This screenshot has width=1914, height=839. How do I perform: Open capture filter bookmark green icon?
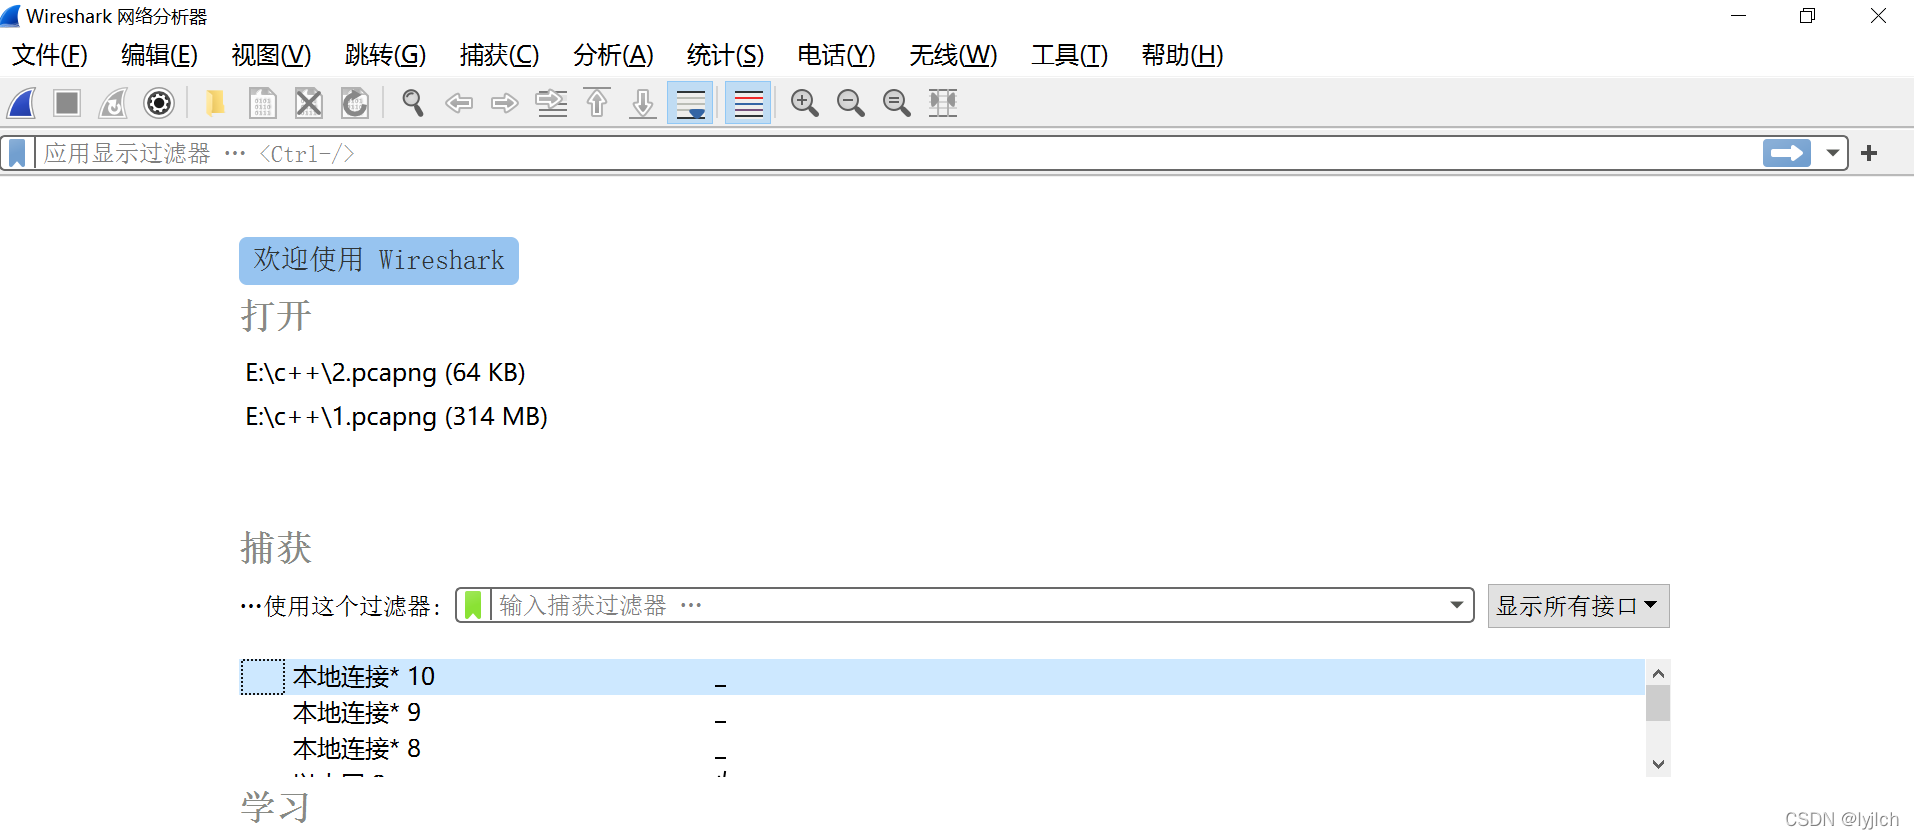(473, 605)
